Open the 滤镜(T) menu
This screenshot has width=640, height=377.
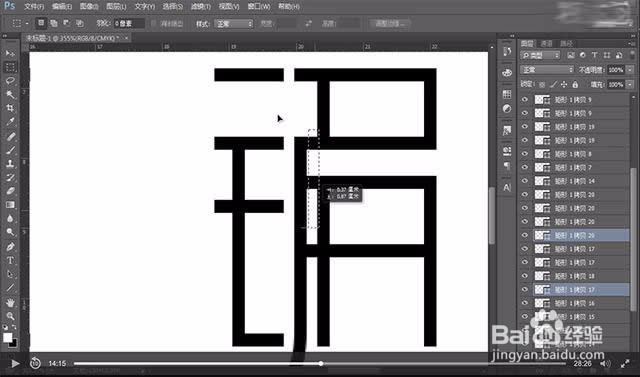[201, 7]
